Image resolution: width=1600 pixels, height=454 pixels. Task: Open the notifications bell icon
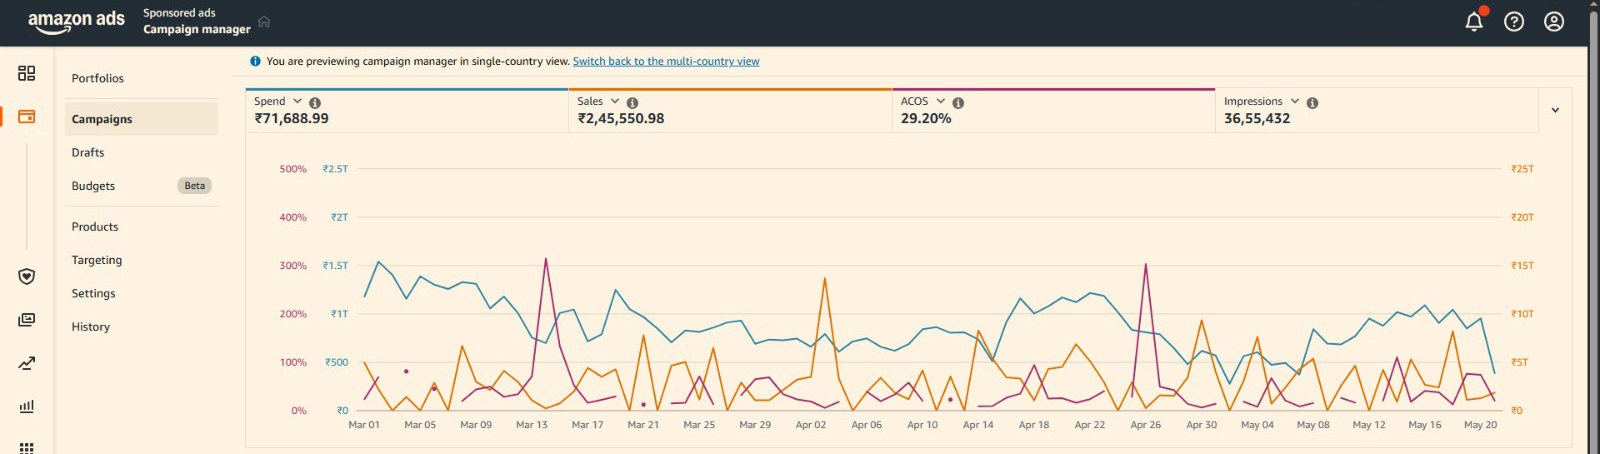coord(1474,21)
